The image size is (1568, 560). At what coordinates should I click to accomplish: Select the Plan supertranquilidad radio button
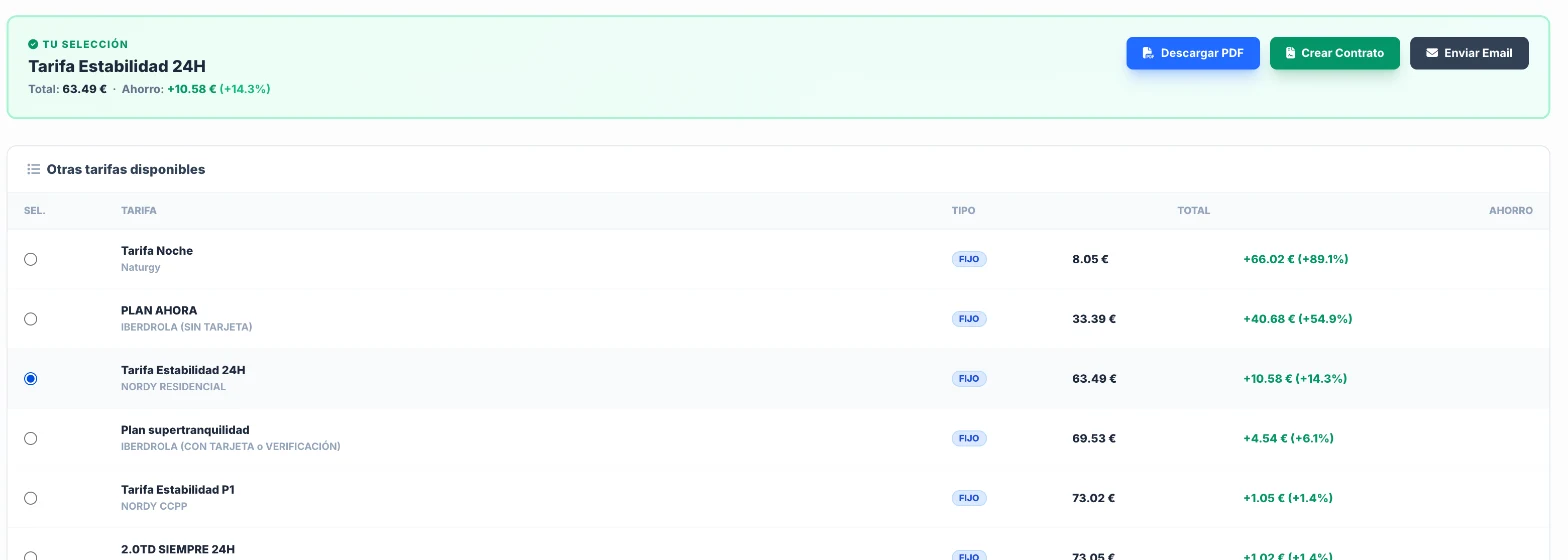pyautogui.click(x=30, y=438)
